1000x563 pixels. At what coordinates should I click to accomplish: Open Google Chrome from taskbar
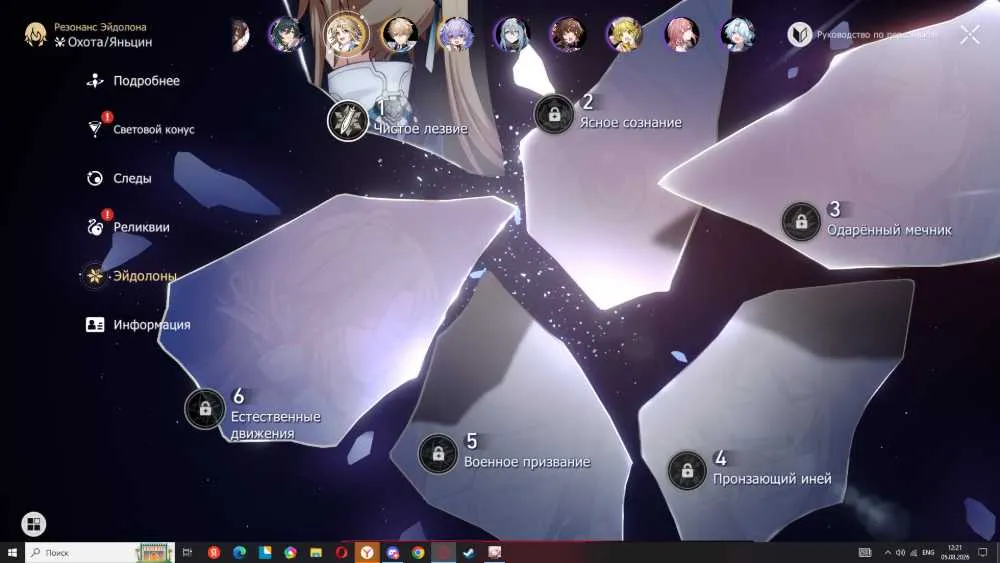coord(418,552)
